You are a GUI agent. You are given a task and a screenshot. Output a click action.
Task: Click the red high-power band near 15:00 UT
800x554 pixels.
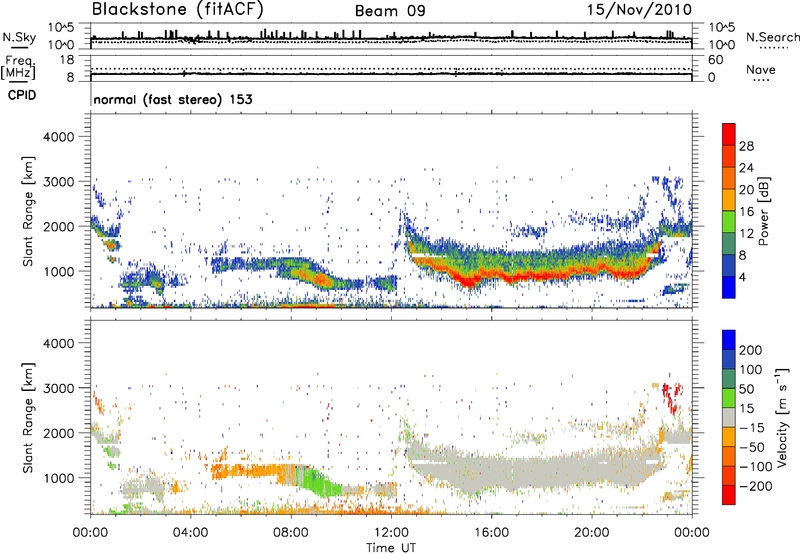467,281
